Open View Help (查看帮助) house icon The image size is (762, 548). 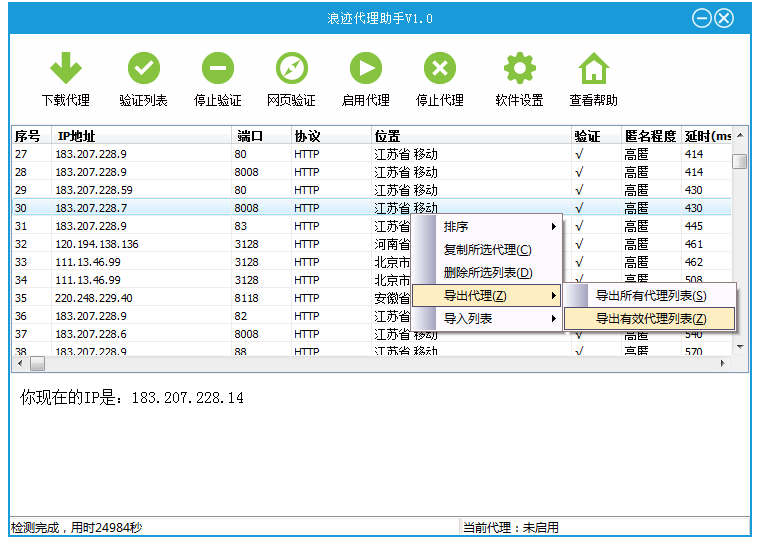pos(593,69)
